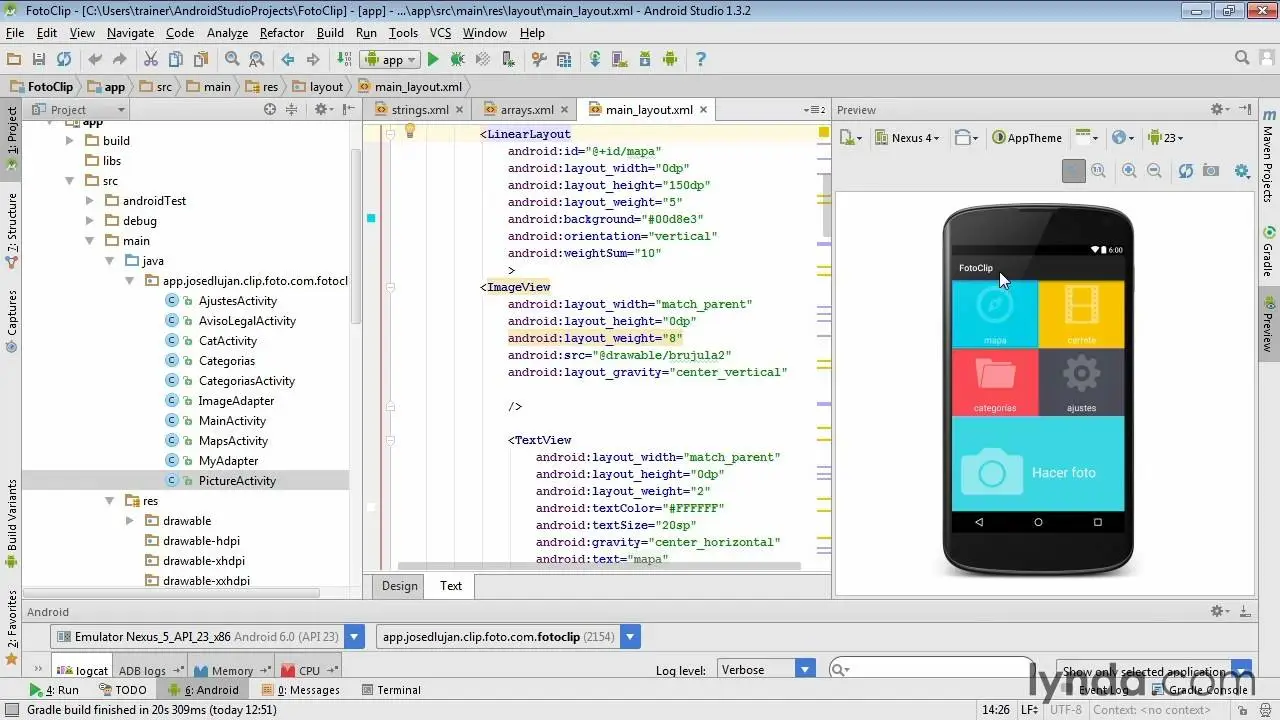Screen dimensions: 1280x720
Task: Click the AppTheme button in Preview
Action: pos(1027,138)
